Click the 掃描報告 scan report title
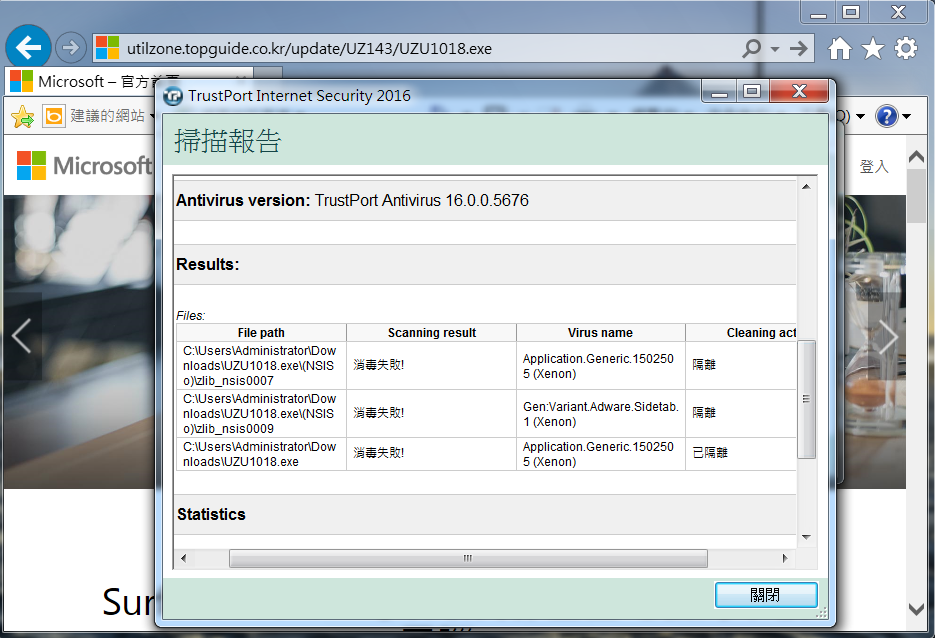 click(x=227, y=141)
